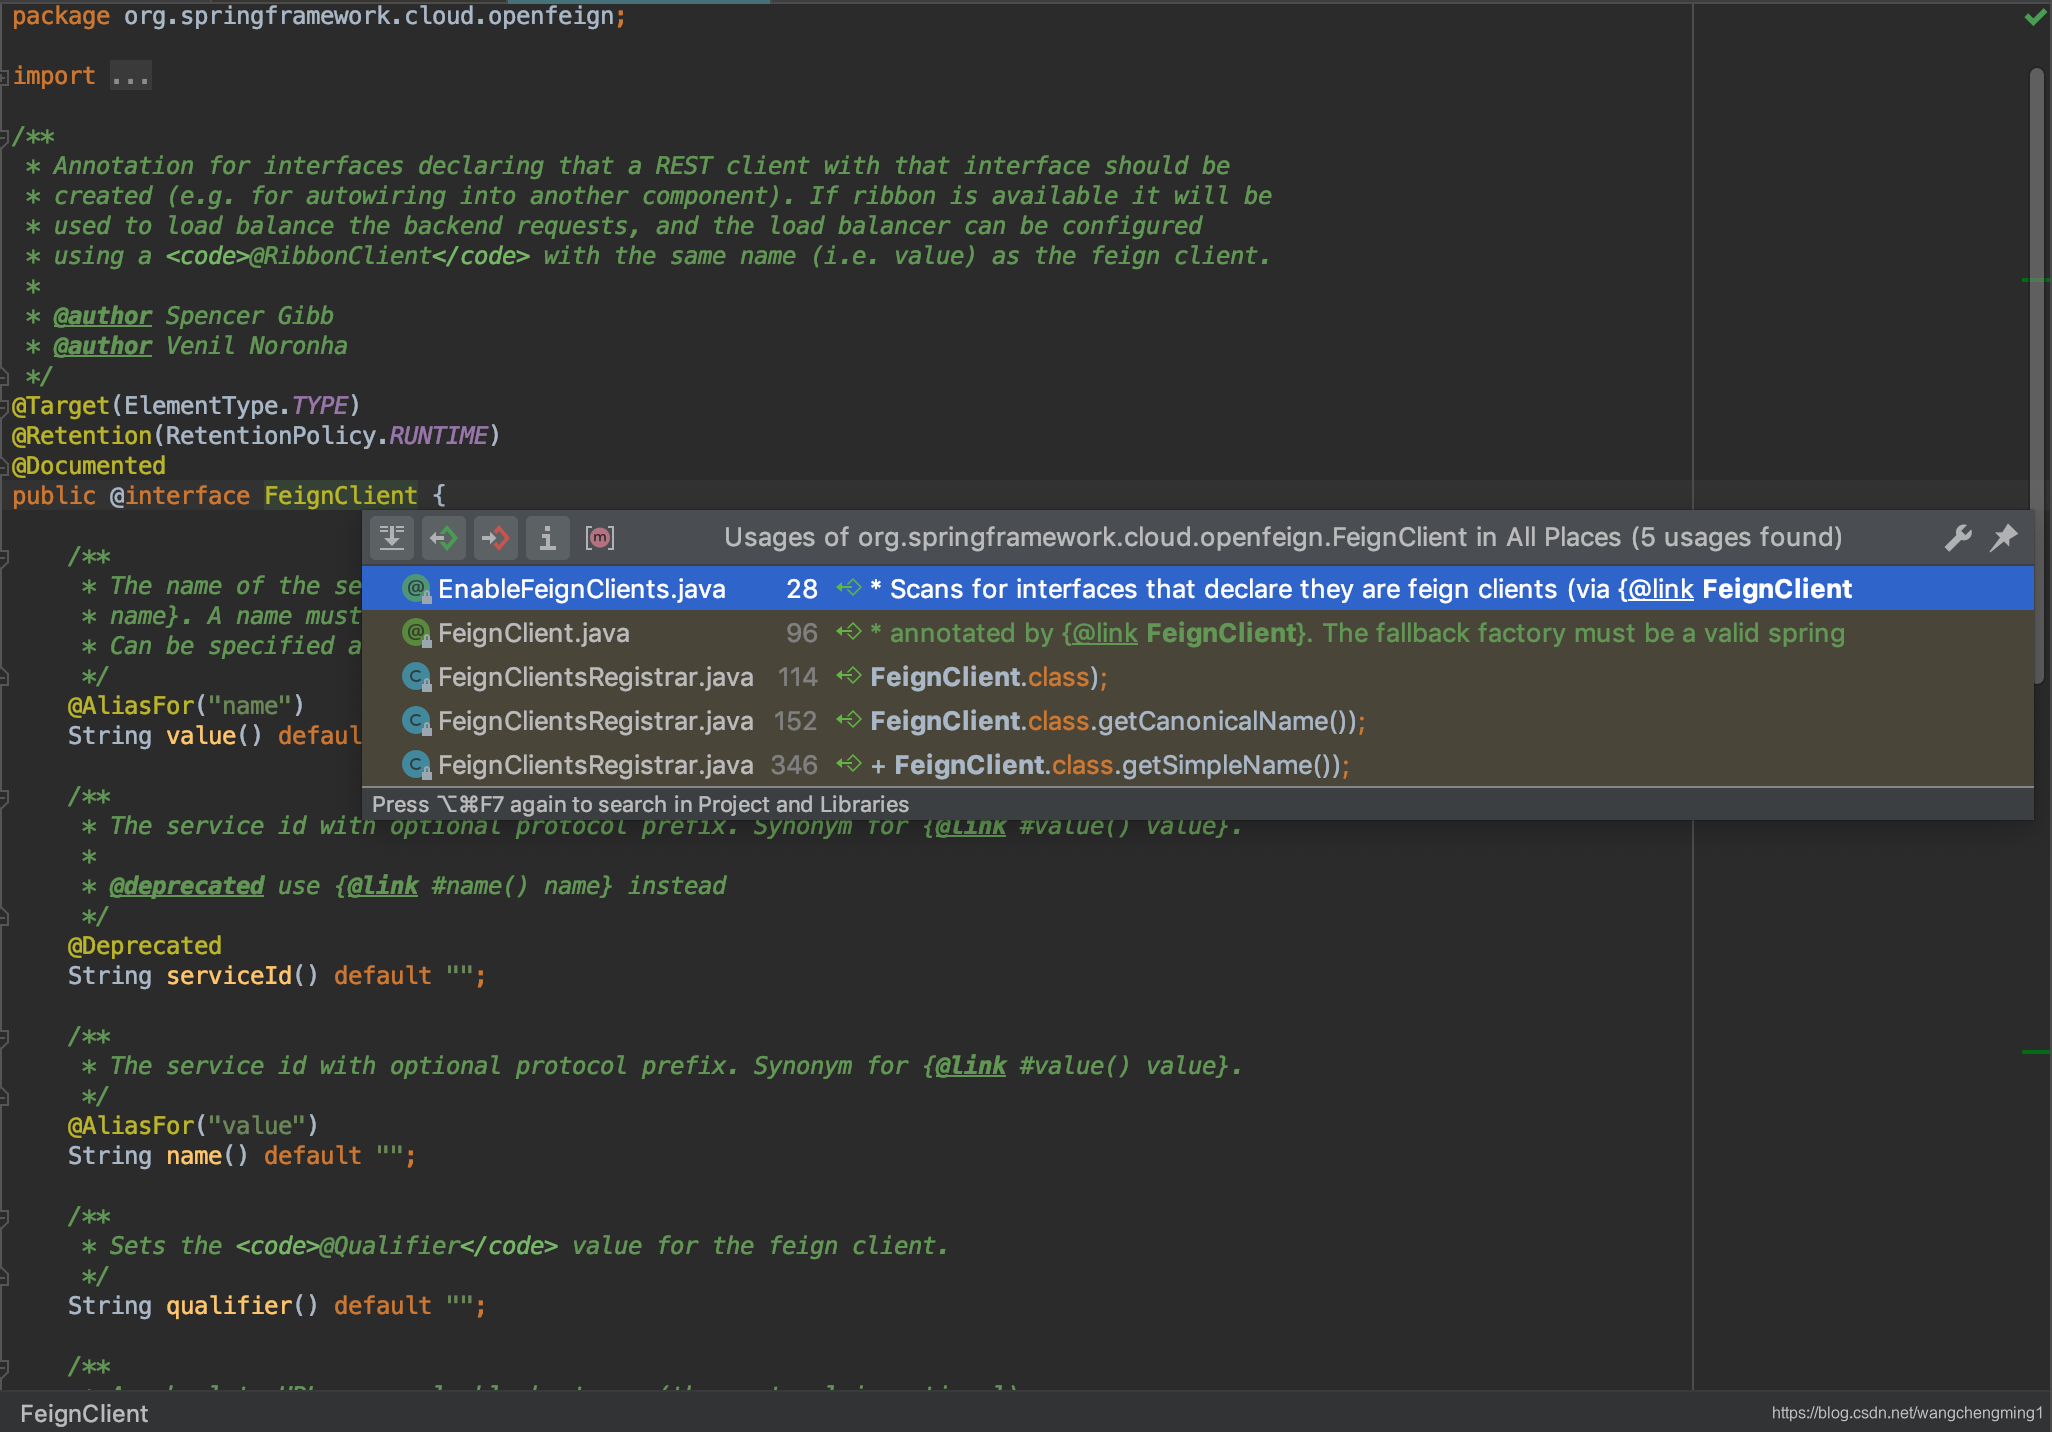Click the merge usages arrow icon
The width and height of the screenshot is (2052, 1432).
pyautogui.click(x=392, y=538)
